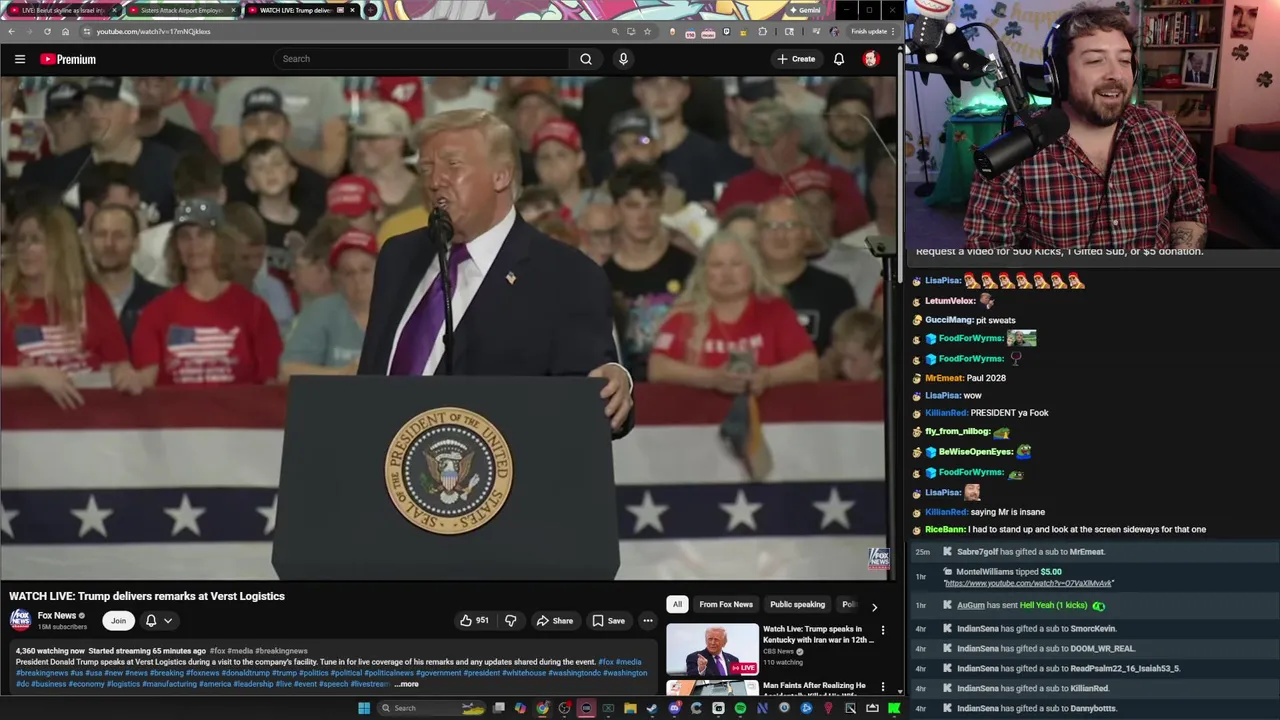
Task: Close the Beirut skyline tab
Action: point(115,10)
